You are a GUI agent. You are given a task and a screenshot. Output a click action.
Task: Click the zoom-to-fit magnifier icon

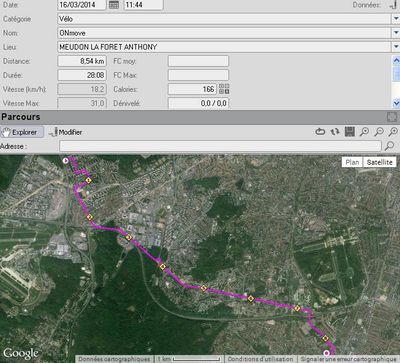coord(364,132)
